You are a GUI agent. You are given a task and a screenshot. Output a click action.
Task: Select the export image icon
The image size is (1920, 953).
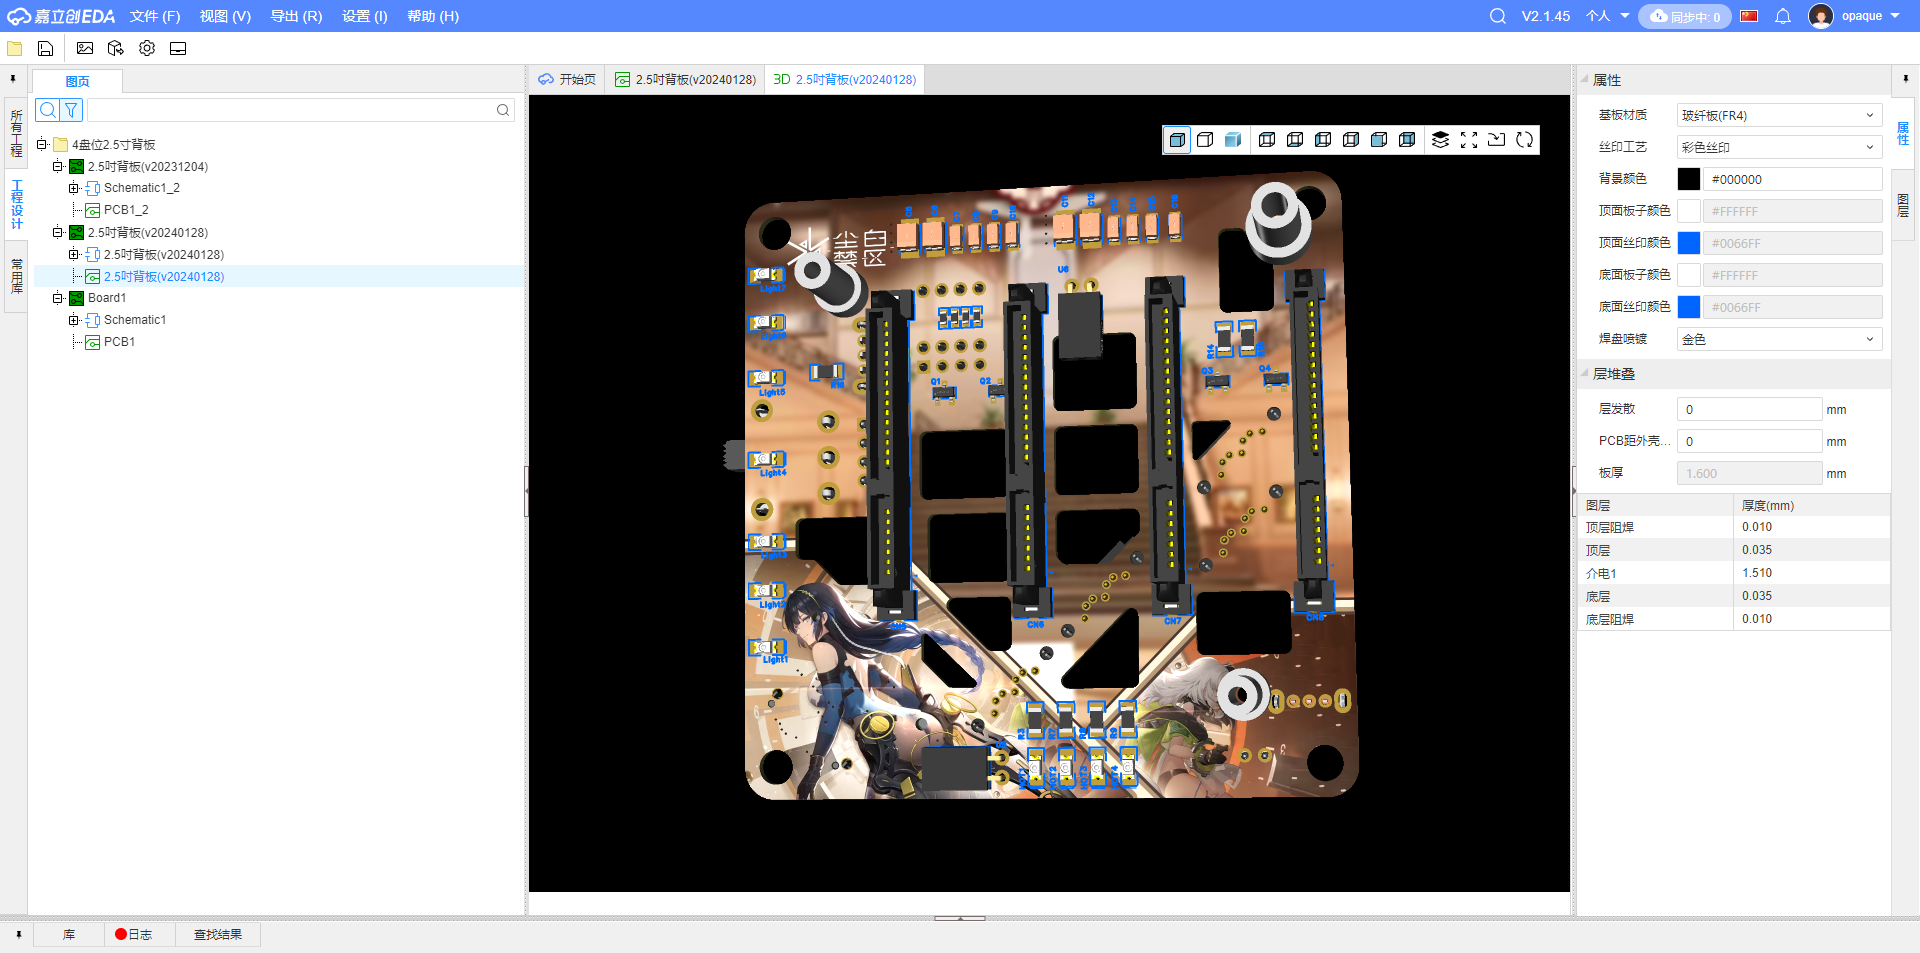tap(85, 47)
